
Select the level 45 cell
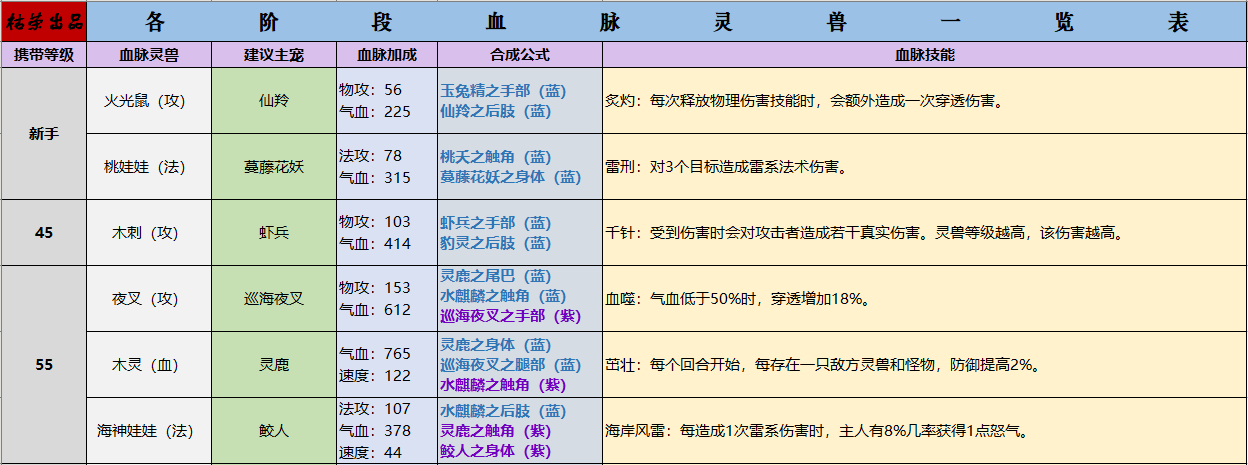(x=44, y=232)
